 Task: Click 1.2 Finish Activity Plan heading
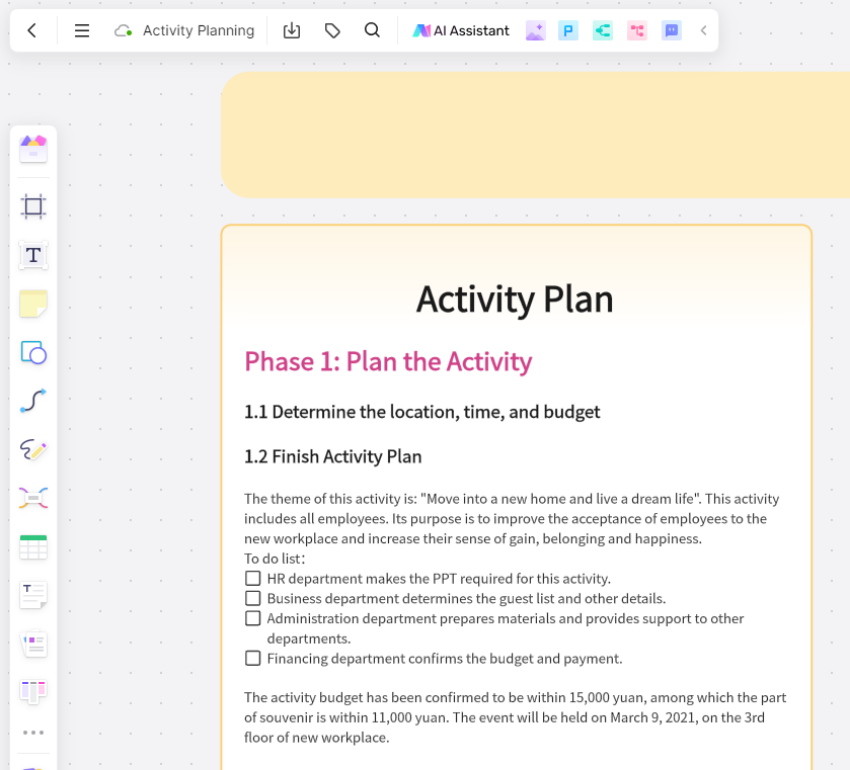pos(333,457)
